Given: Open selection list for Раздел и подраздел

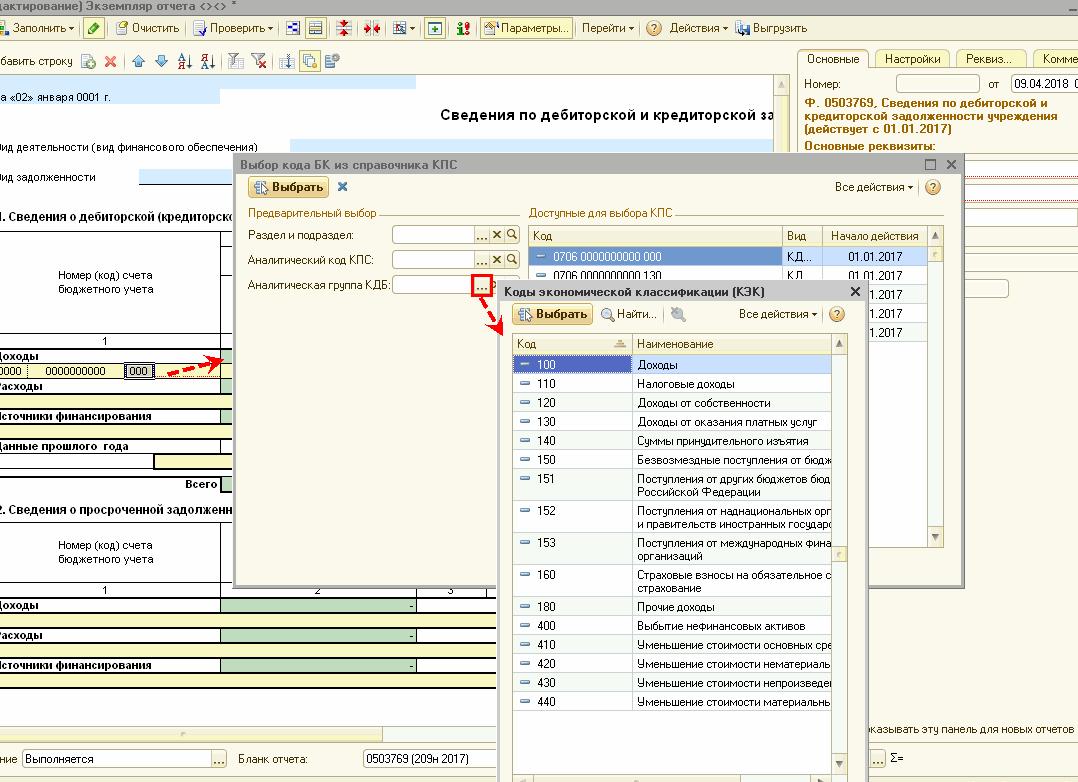Looking at the screenshot, I should click(x=482, y=235).
